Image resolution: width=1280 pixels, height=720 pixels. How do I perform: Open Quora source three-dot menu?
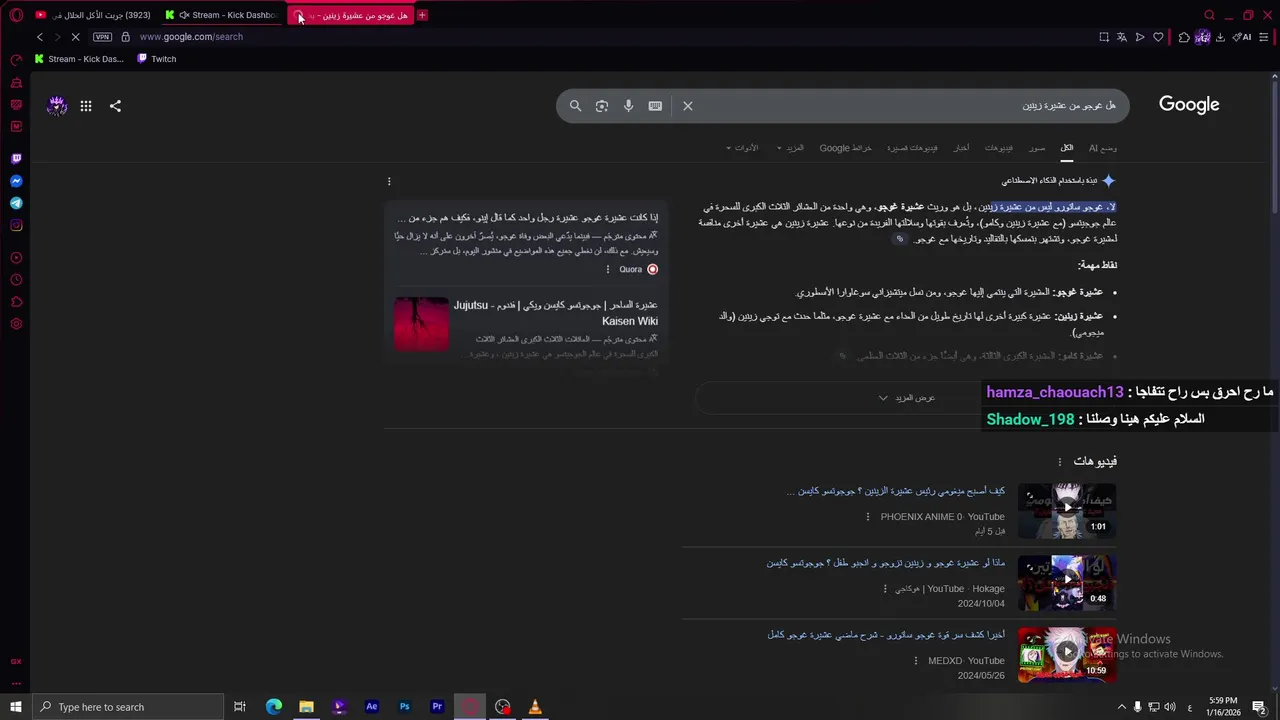pyautogui.click(x=607, y=269)
